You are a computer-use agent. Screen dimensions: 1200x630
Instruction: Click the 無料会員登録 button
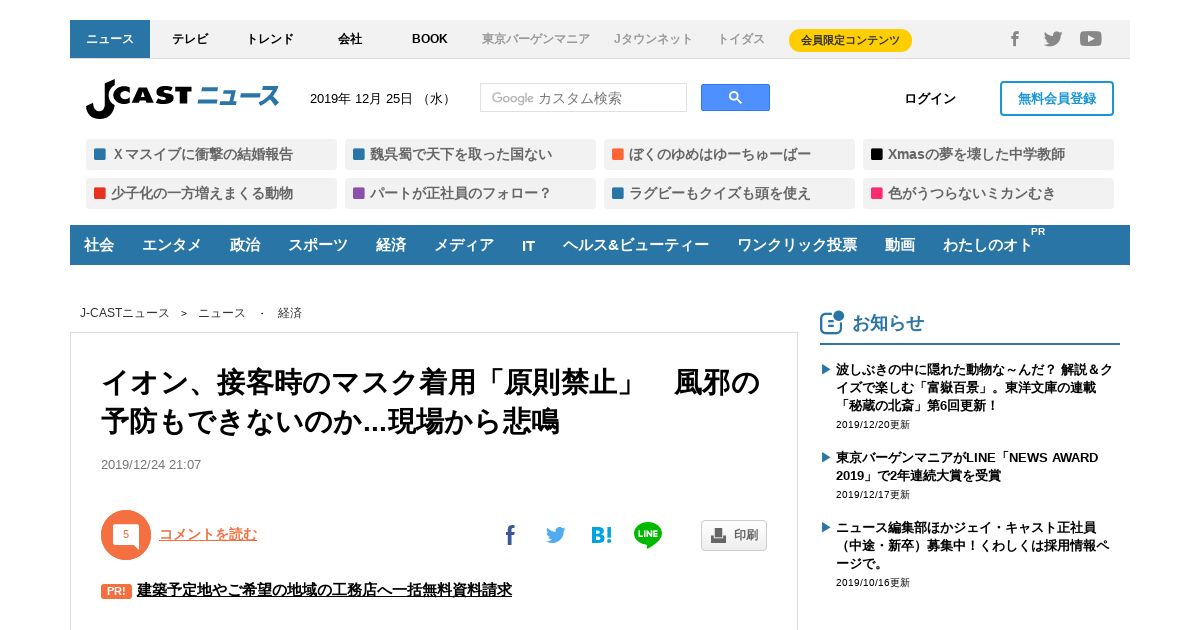(x=1057, y=98)
